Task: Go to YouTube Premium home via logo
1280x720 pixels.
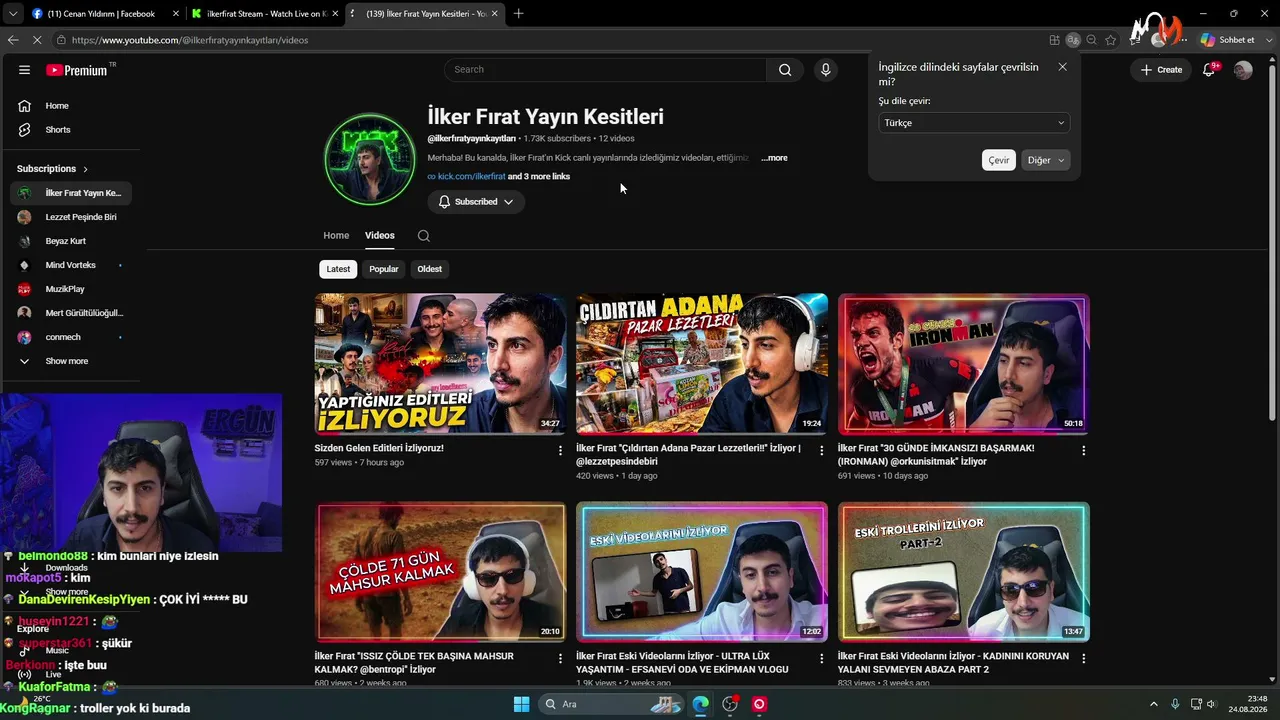Action: coord(77,70)
